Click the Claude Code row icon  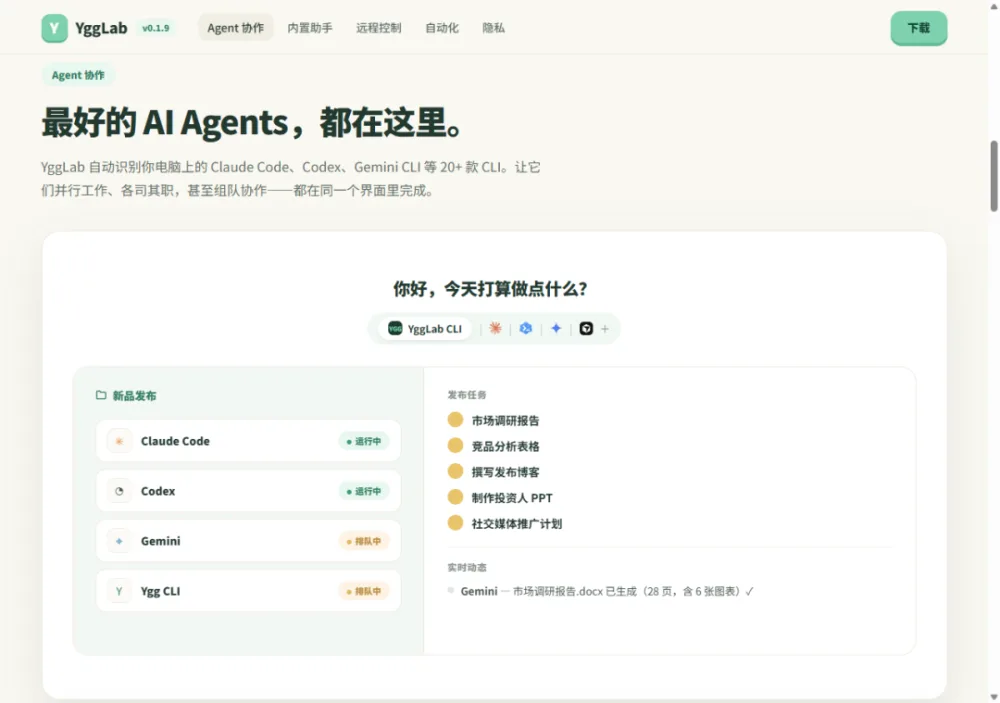[119, 441]
